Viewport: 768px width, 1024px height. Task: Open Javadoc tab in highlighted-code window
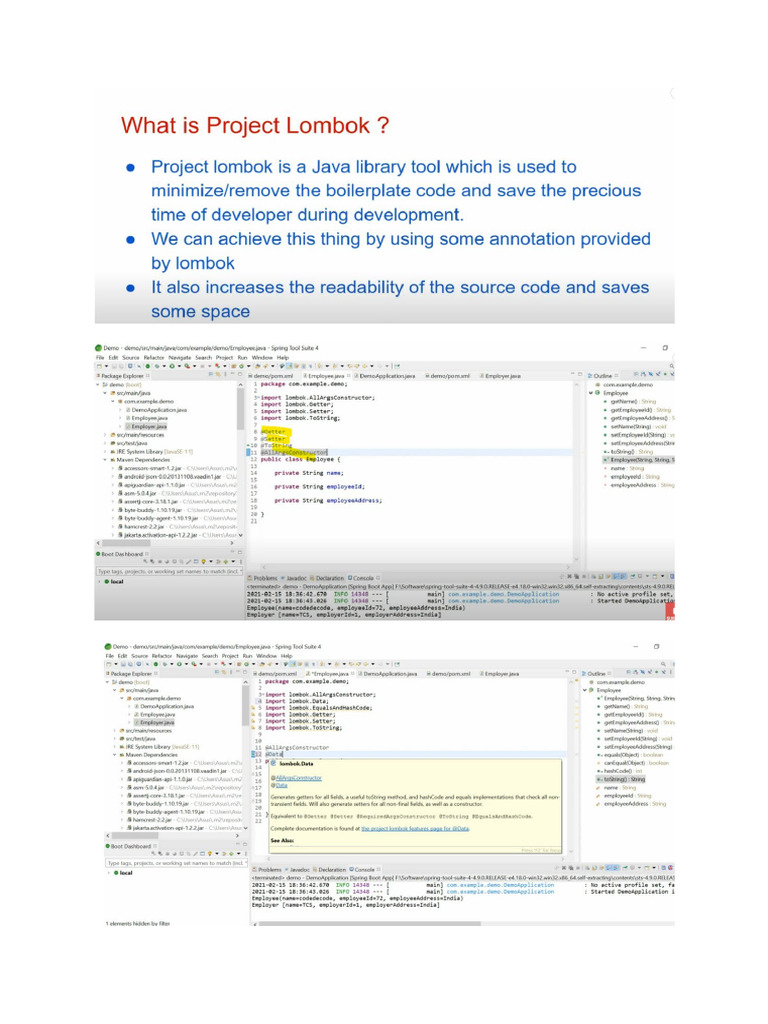coord(295,578)
